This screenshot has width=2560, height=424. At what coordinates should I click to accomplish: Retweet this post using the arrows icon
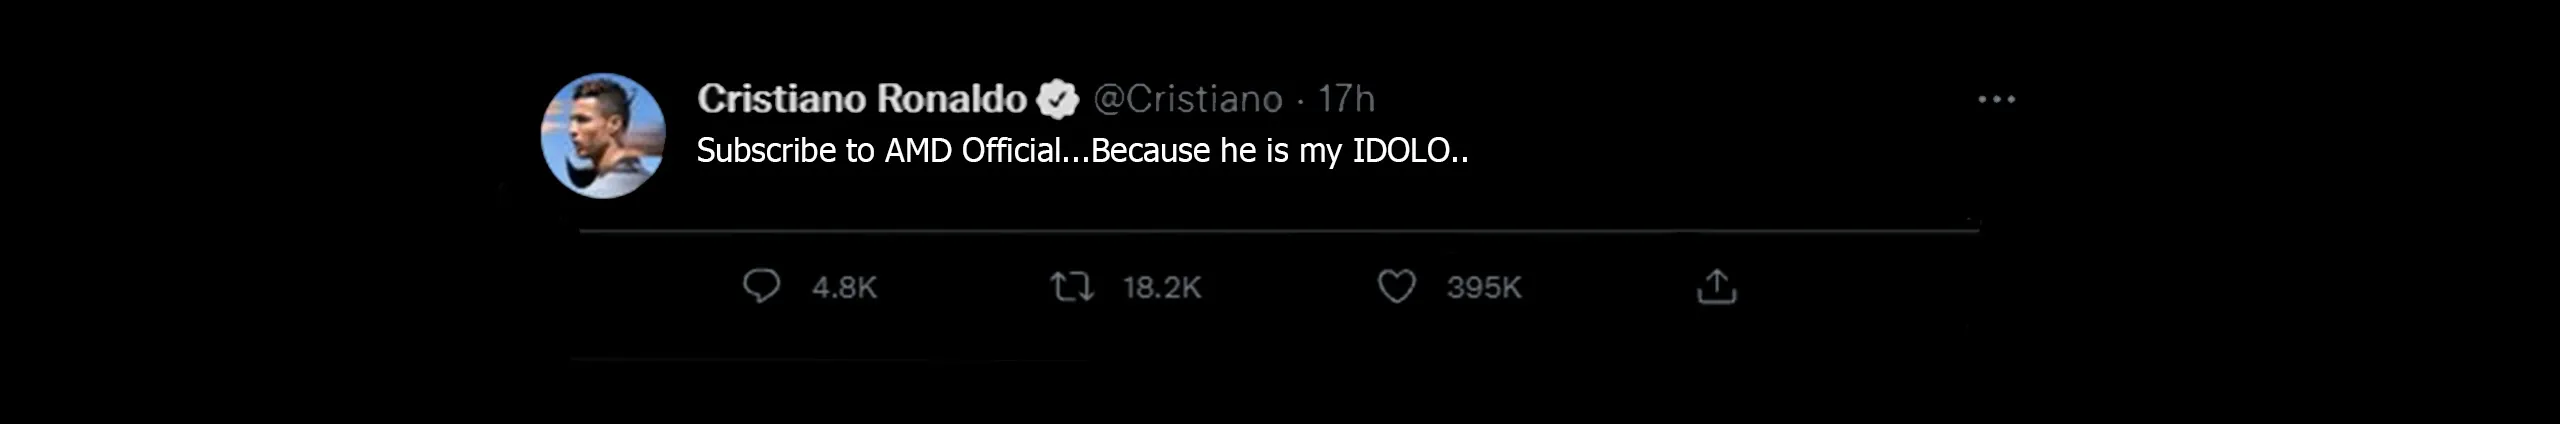pos(1071,288)
